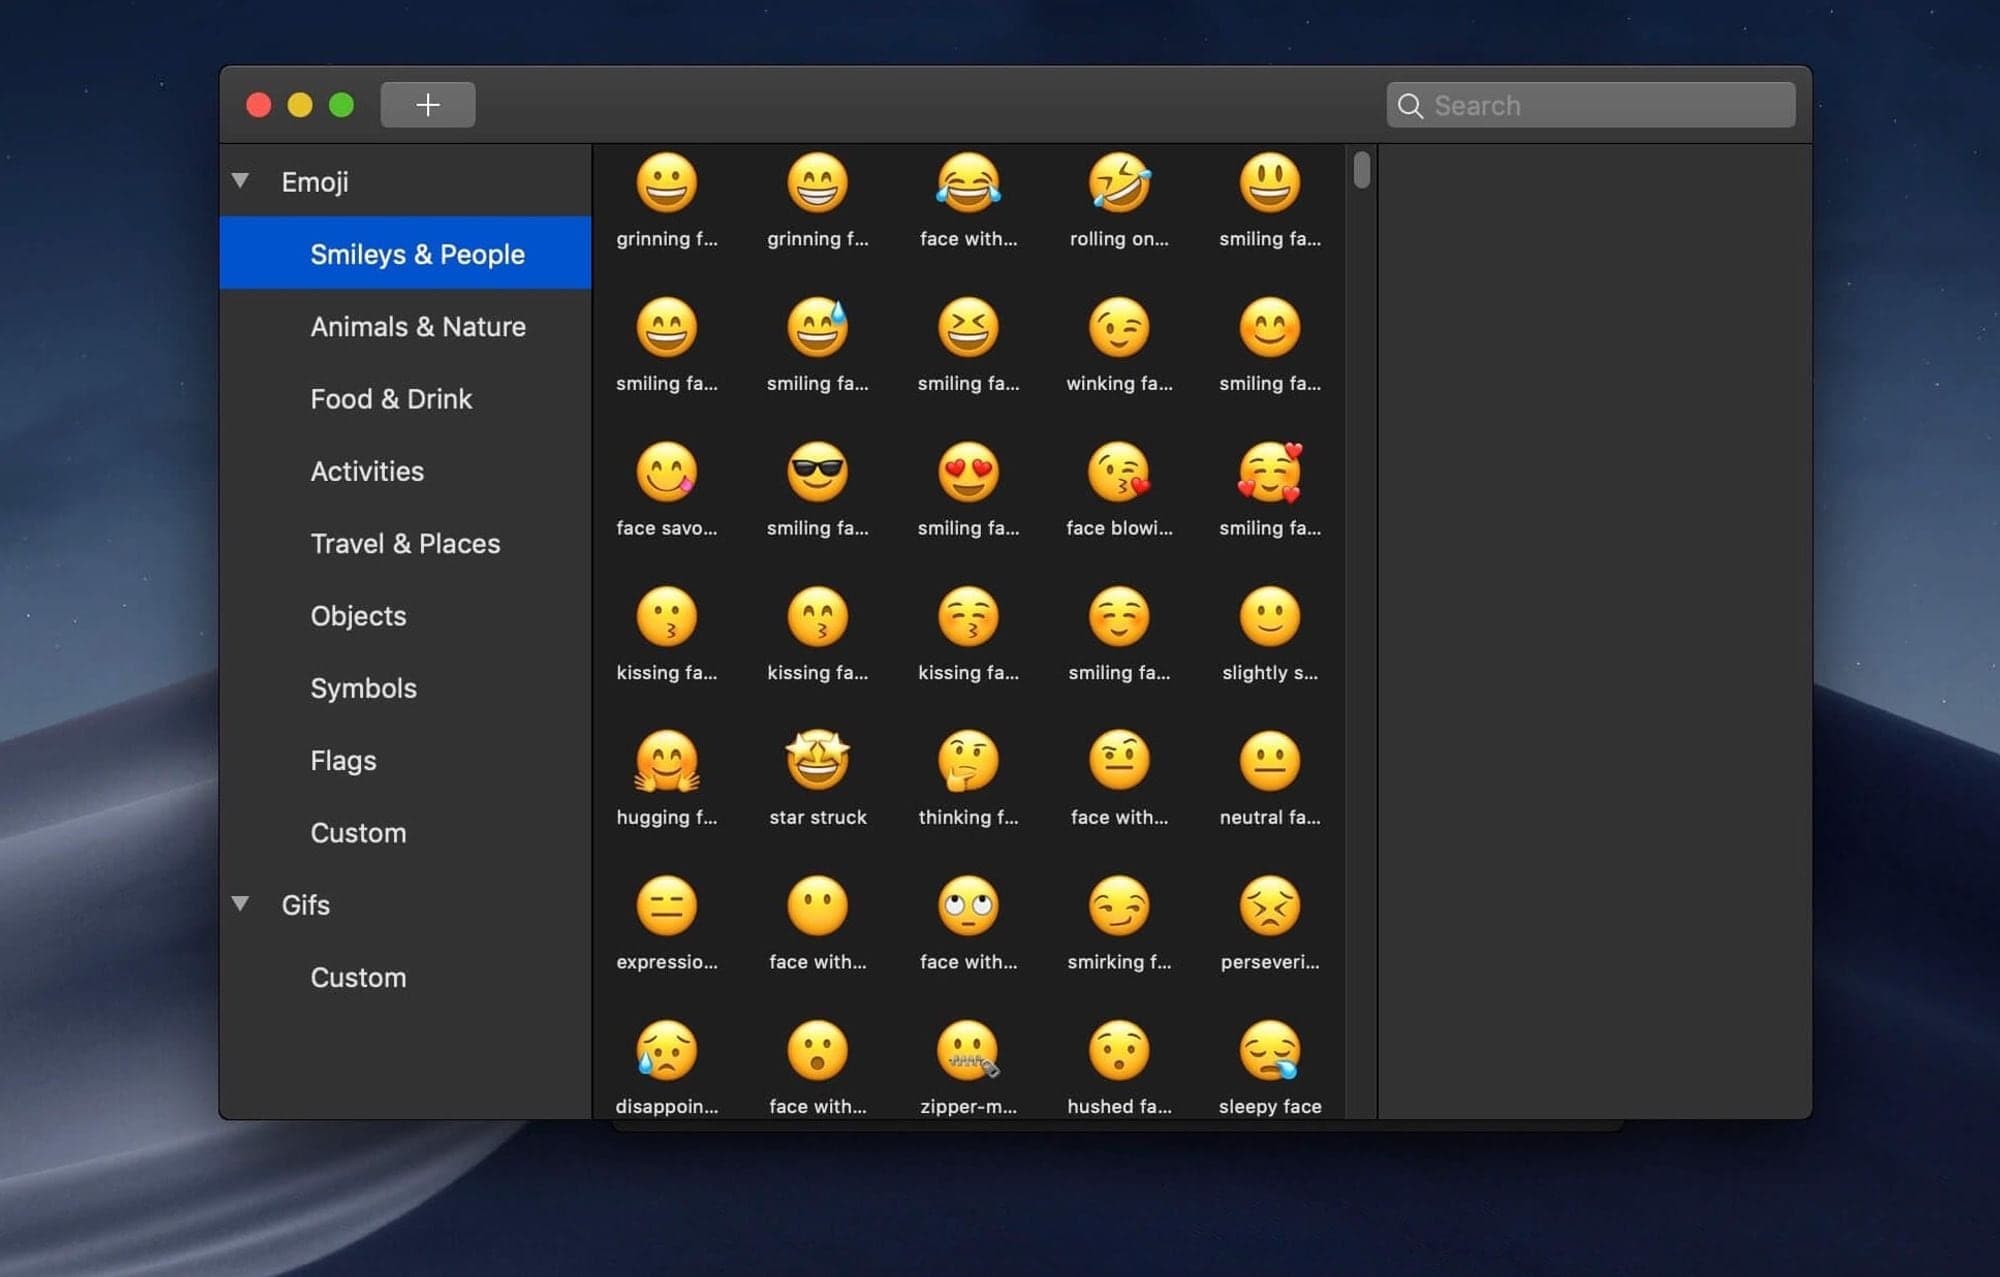Click the 'hugging f...' label
This screenshot has height=1277, width=2000.
click(667, 817)
